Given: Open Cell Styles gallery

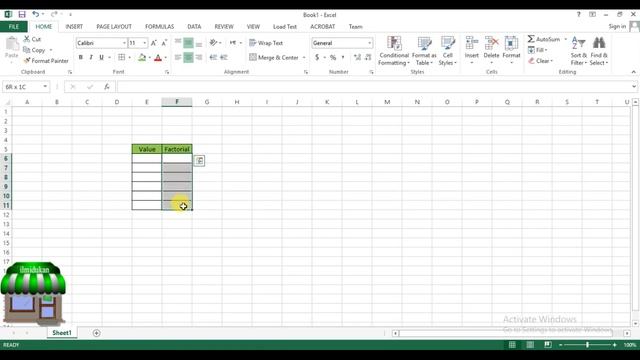Looking at the screenshot, I should 448,51.
